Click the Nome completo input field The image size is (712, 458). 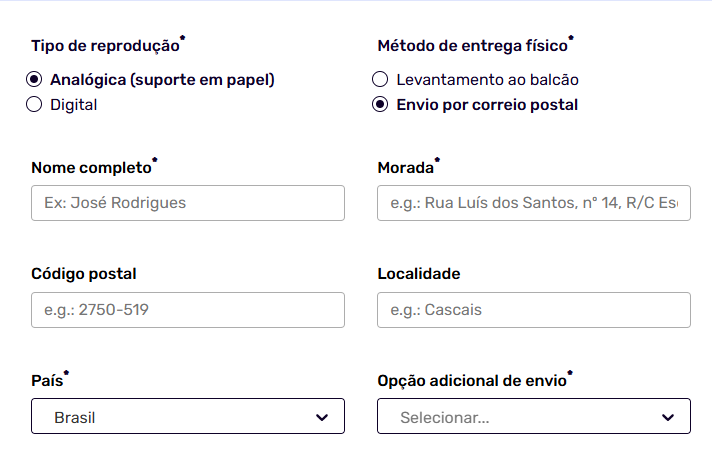(x=188, y=203)
